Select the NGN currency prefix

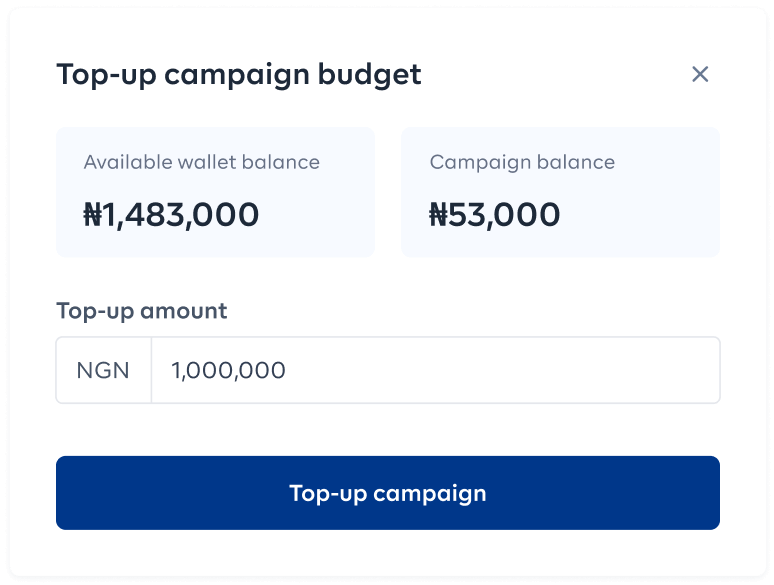coord(103,370)
